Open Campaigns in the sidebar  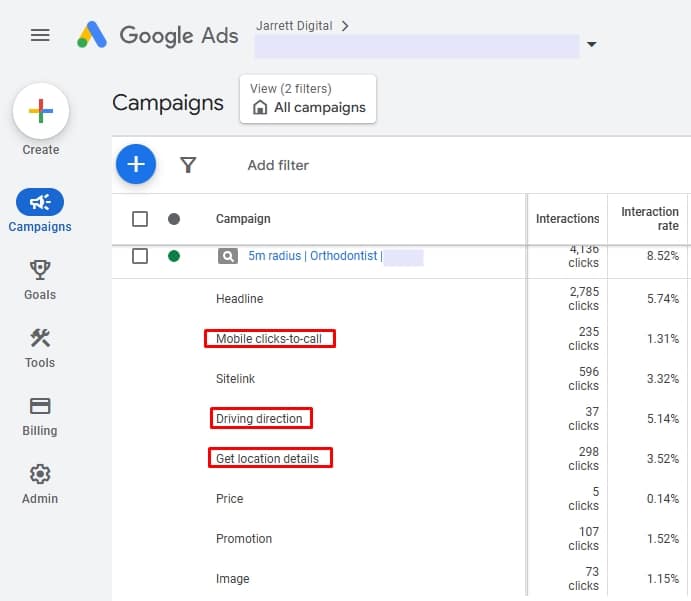(40, 203)
